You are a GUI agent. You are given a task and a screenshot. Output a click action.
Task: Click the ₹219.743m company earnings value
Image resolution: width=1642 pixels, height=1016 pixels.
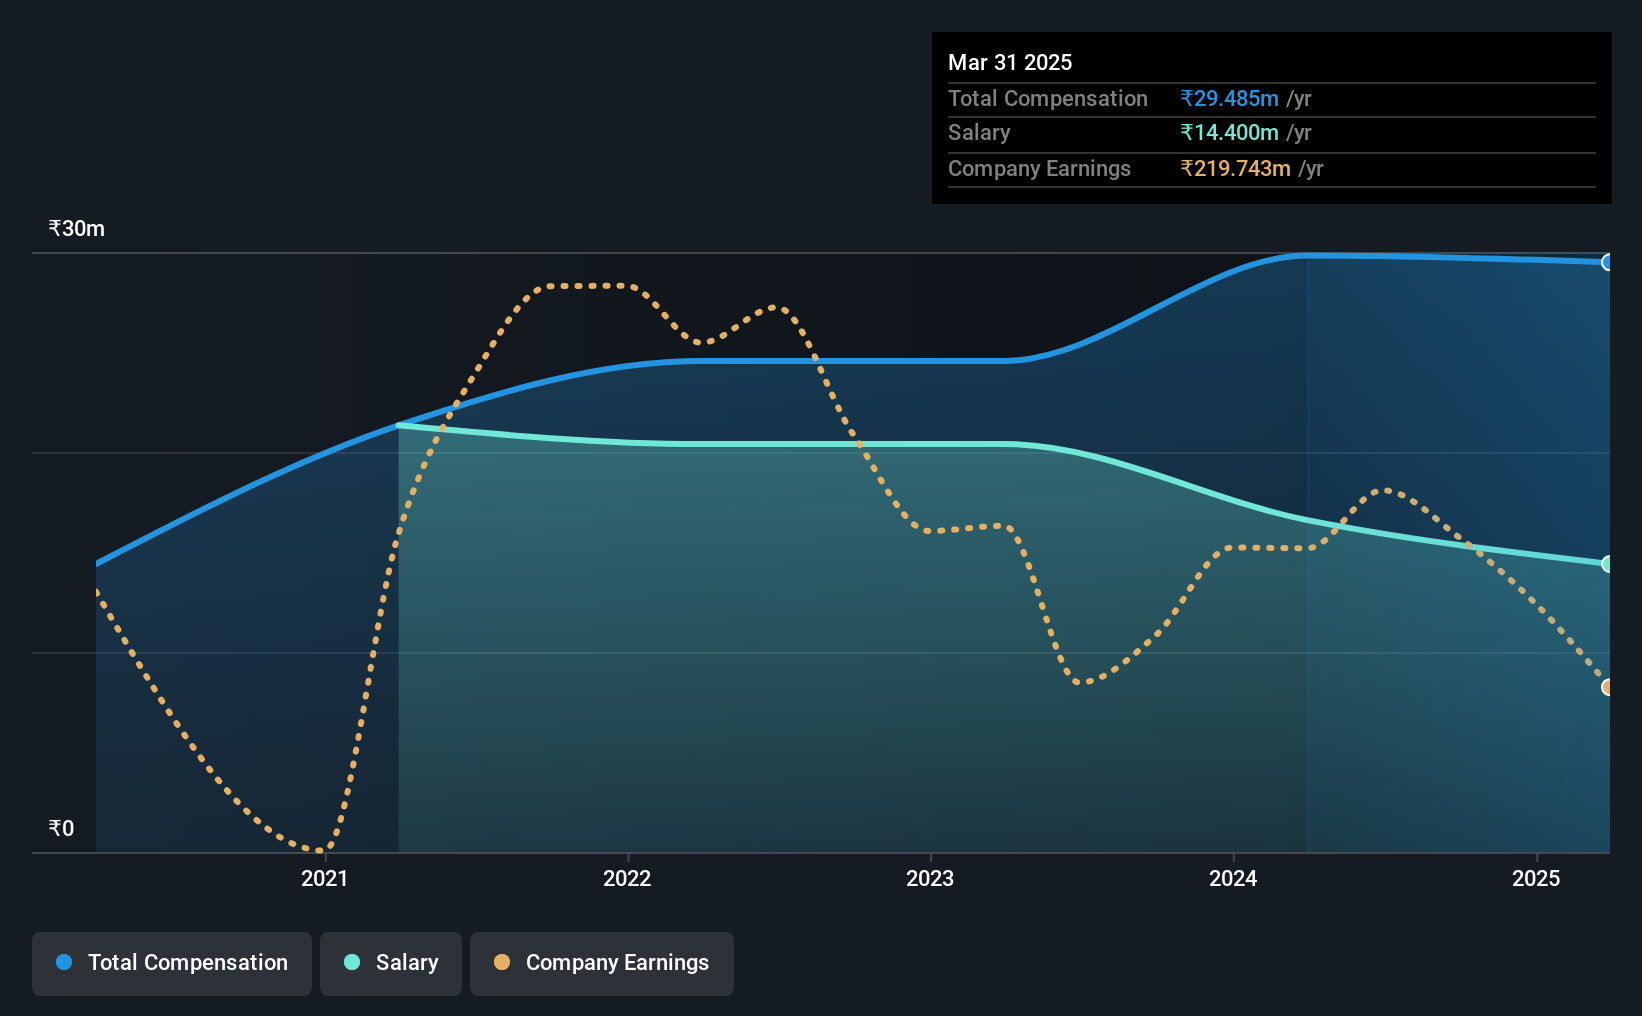point(1235,168)
